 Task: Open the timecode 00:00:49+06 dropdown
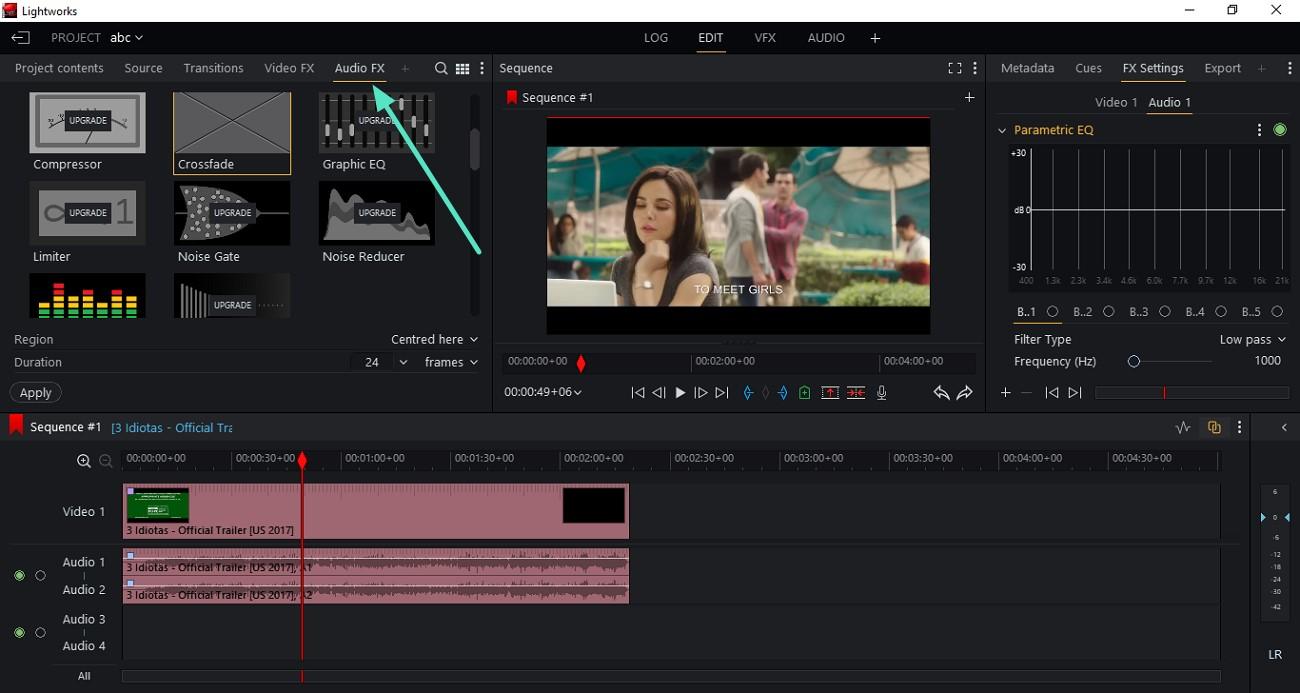click(543, 393)
